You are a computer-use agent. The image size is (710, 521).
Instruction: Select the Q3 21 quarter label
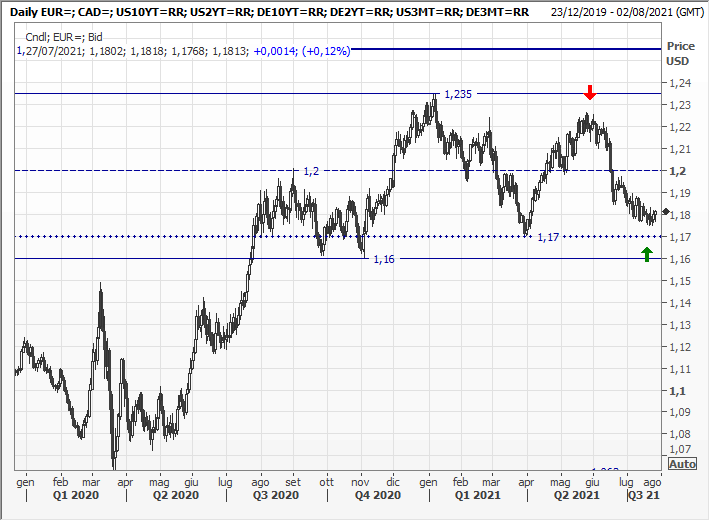click(x=644, y=495)
